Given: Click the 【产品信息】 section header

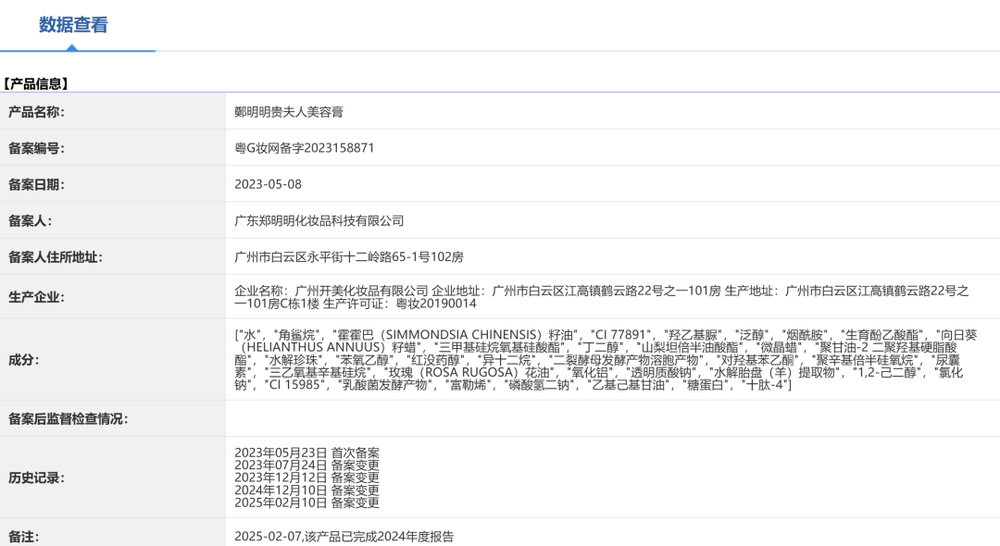Looking at the screenshot, I should click(36, 84).
